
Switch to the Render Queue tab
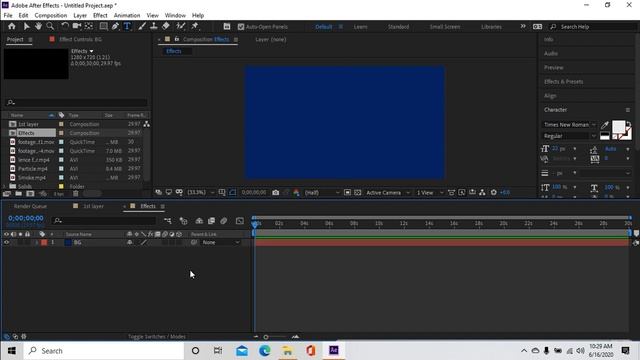30,206
